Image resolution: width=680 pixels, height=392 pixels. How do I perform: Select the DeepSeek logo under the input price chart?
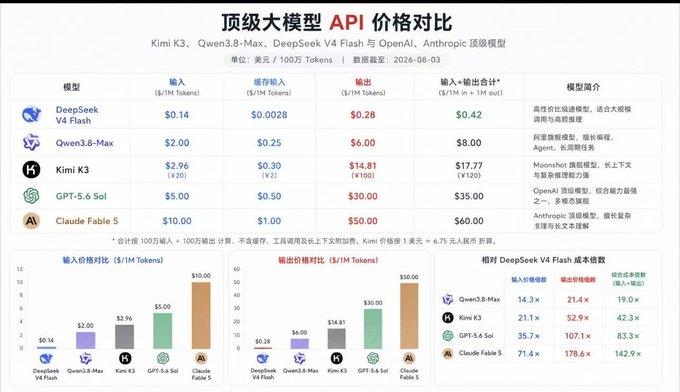click(x=46, y=359)
